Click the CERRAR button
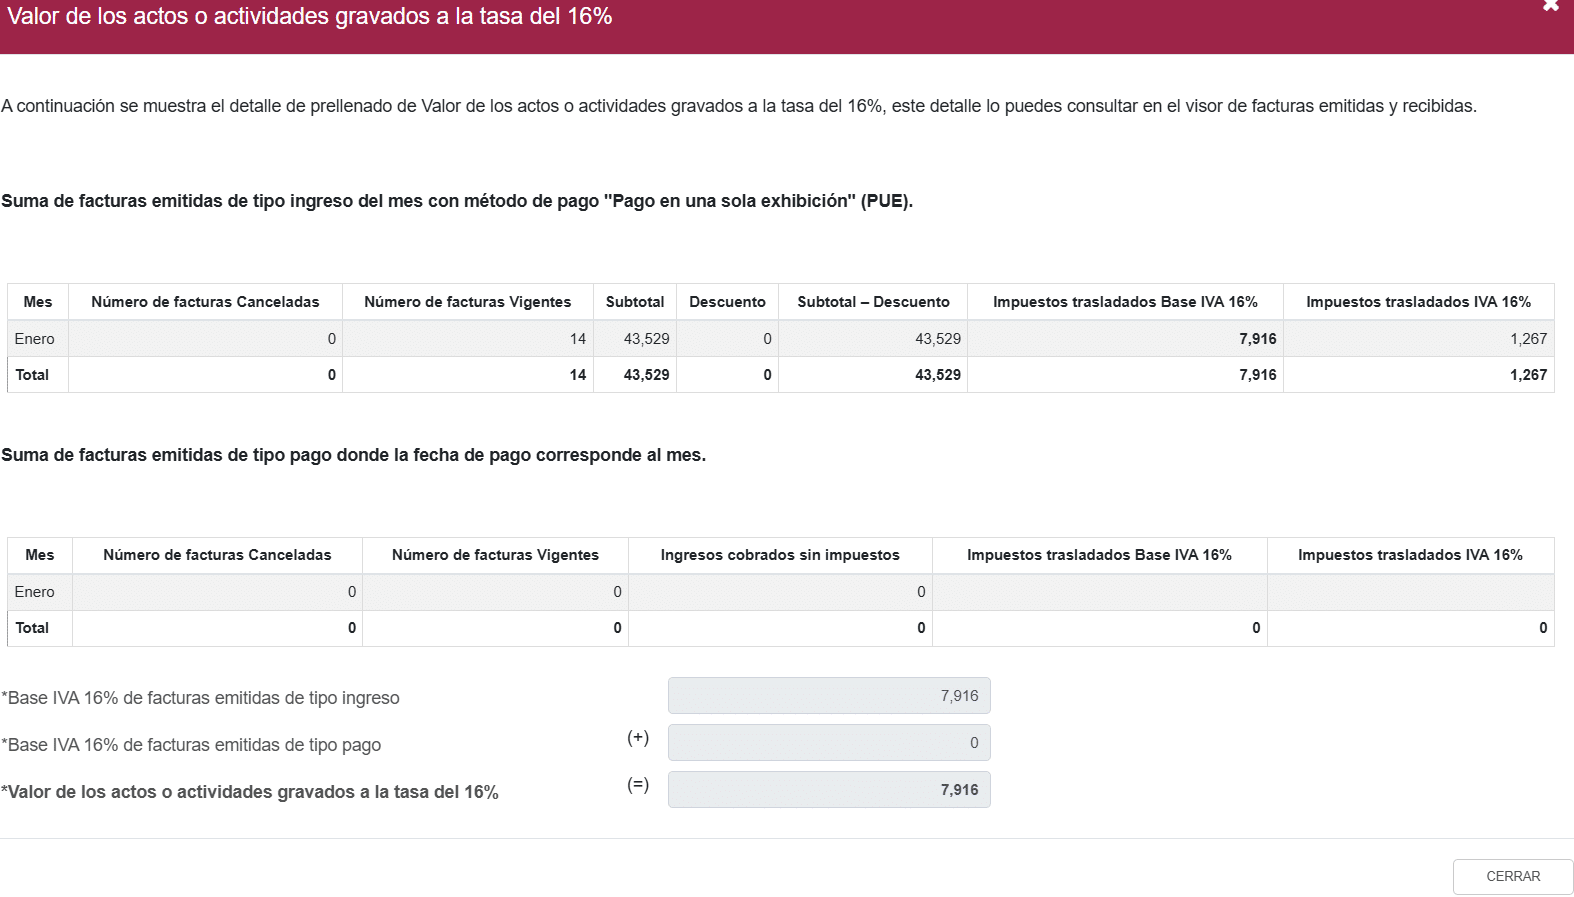This screenshot has height=897, width=1574. tap(1513, 877)
